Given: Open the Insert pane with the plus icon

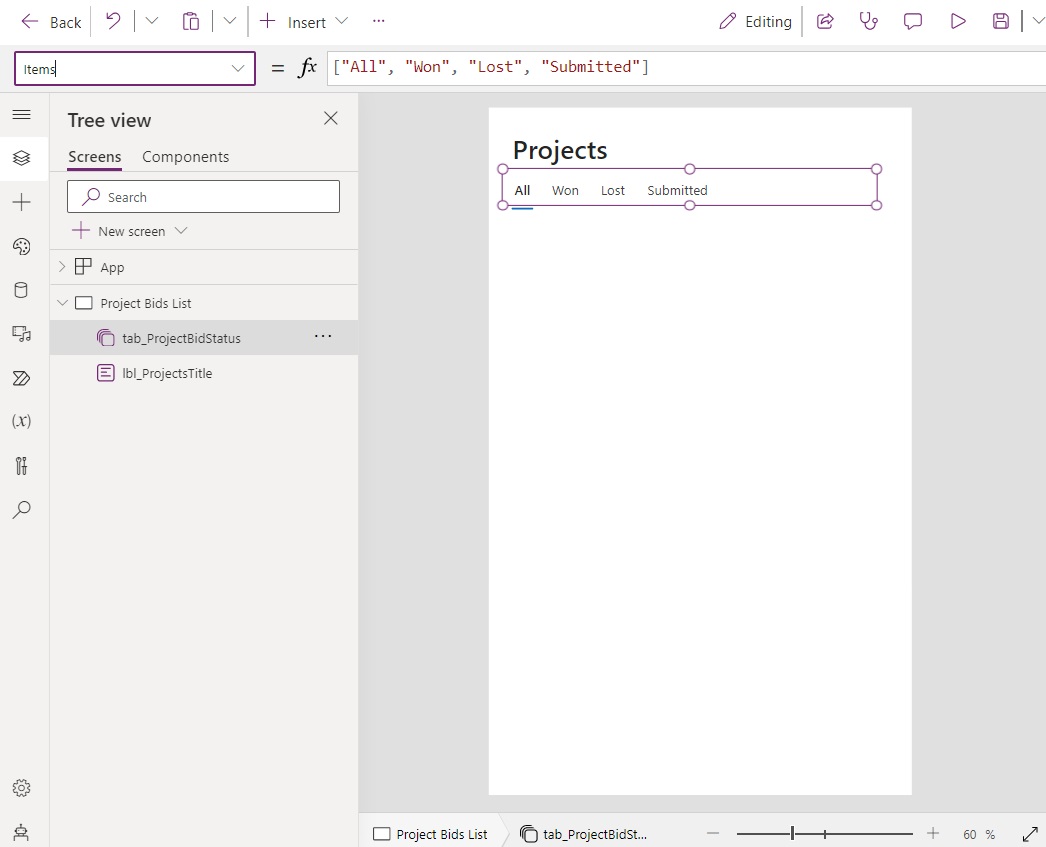Looking at the screenshot, I should 22,202.
